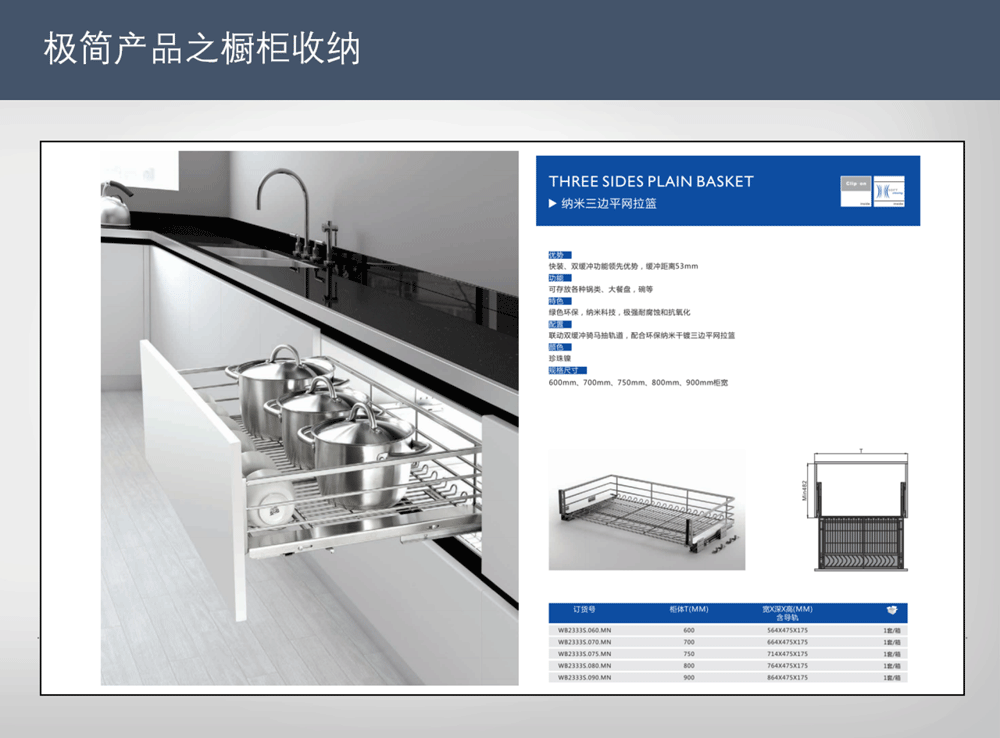Screen dimensions: 1000x738
Task: Click the 订货号 column header
Action: (x=584, y=609)
